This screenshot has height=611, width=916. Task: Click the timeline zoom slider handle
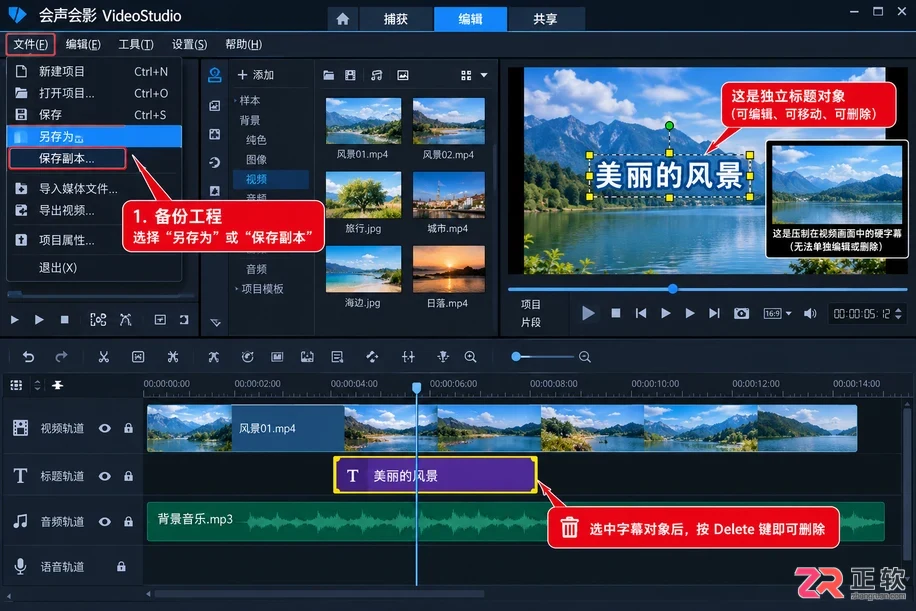coord(516,357)
